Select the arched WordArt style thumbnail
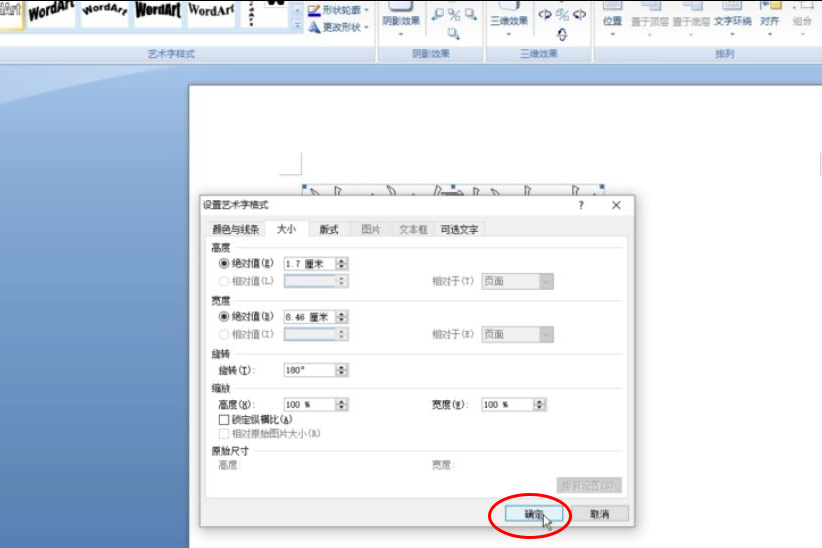 click(x=105, y=12)
